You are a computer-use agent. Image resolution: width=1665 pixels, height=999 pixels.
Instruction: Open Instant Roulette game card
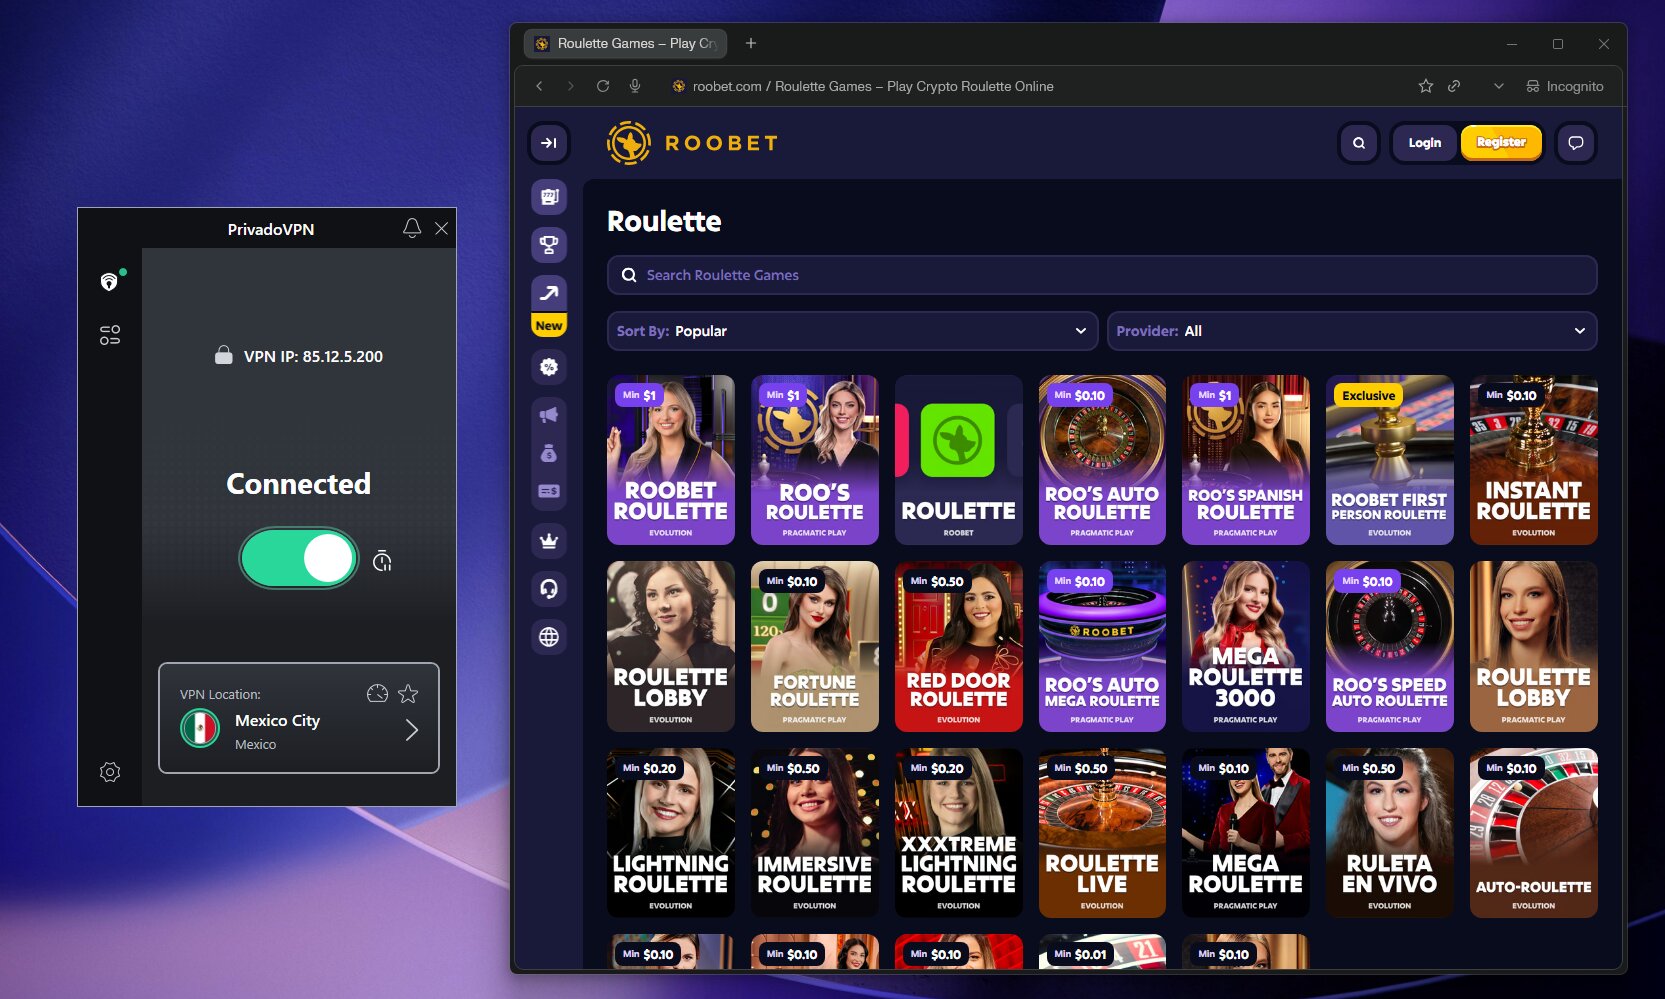click(x=1534, y=460)
